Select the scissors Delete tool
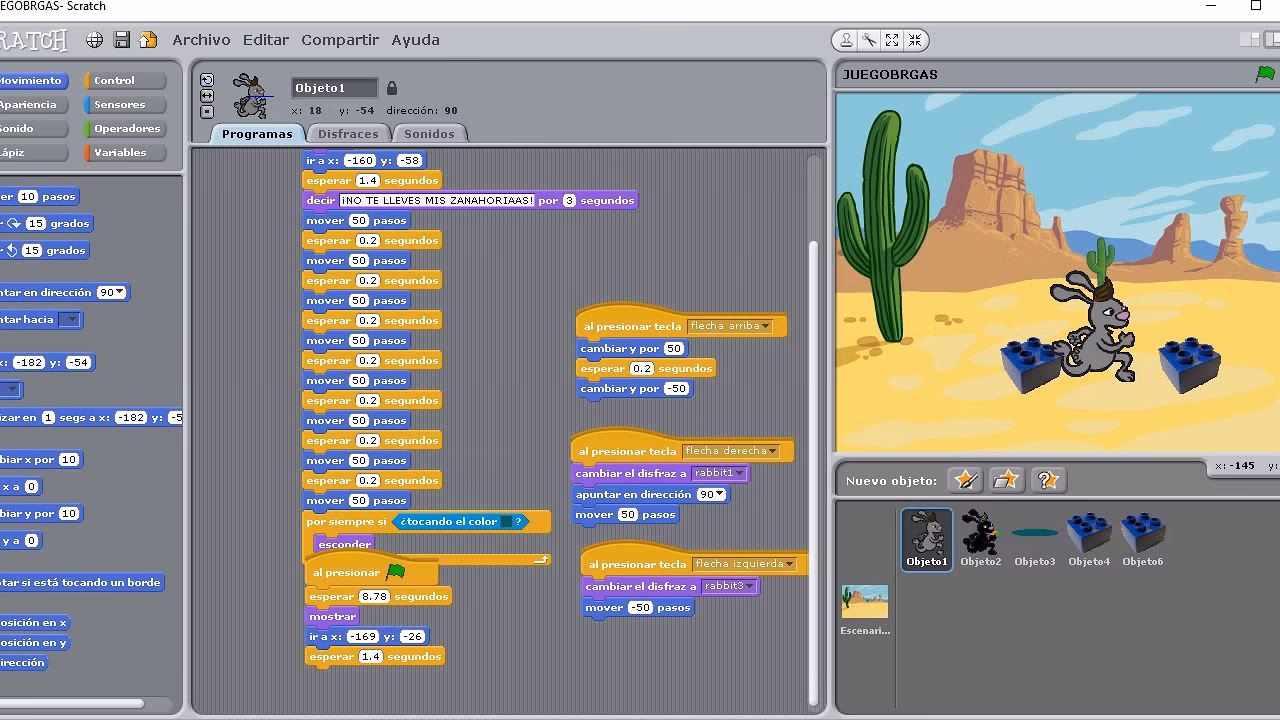The width and height of the screenshot is (1280, 720). (x=870, y=40)
